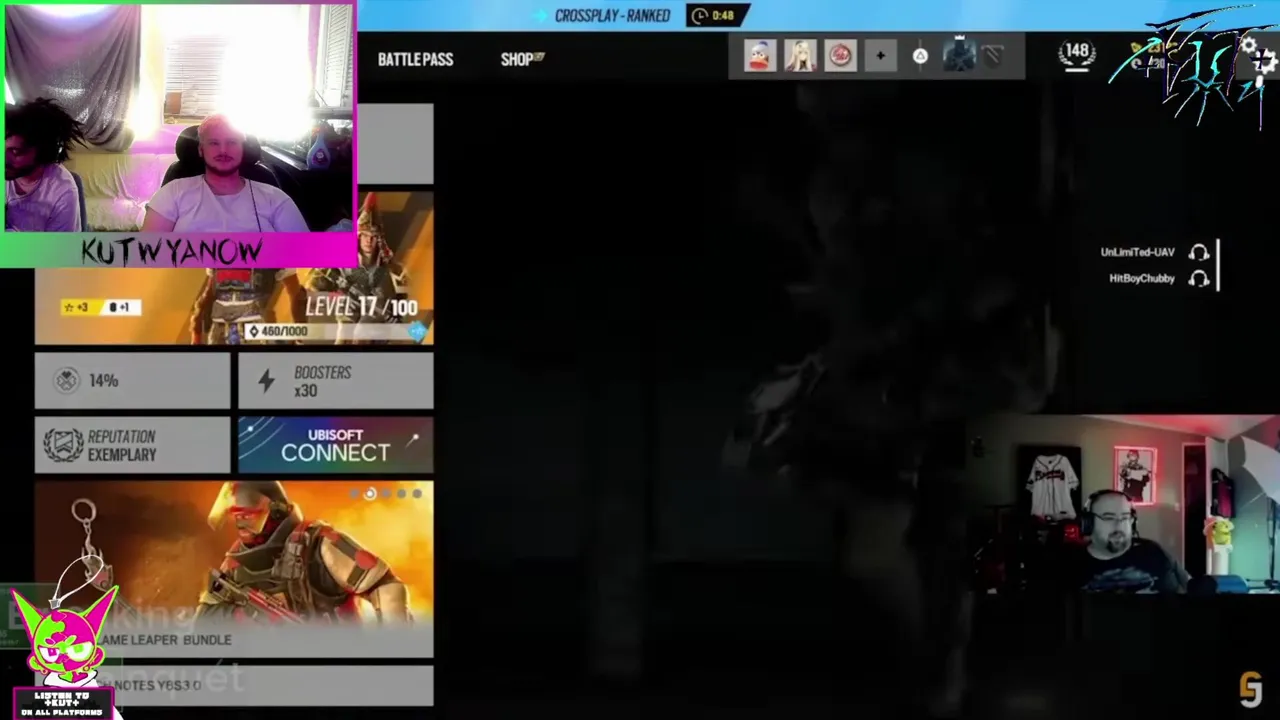Open Reputation Exemplary tile
This screenshot has height=720, width=1280.
tap(132, 445)
